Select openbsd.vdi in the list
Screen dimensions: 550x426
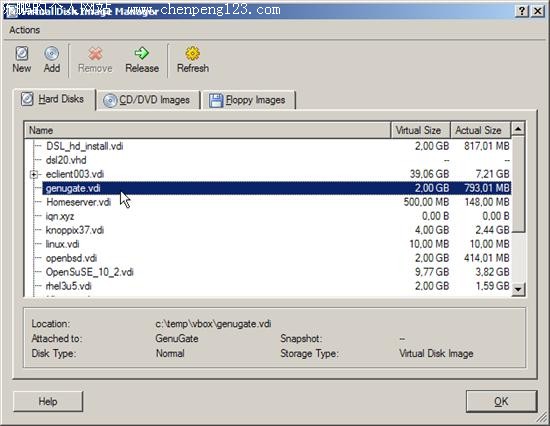click(71, 258)
